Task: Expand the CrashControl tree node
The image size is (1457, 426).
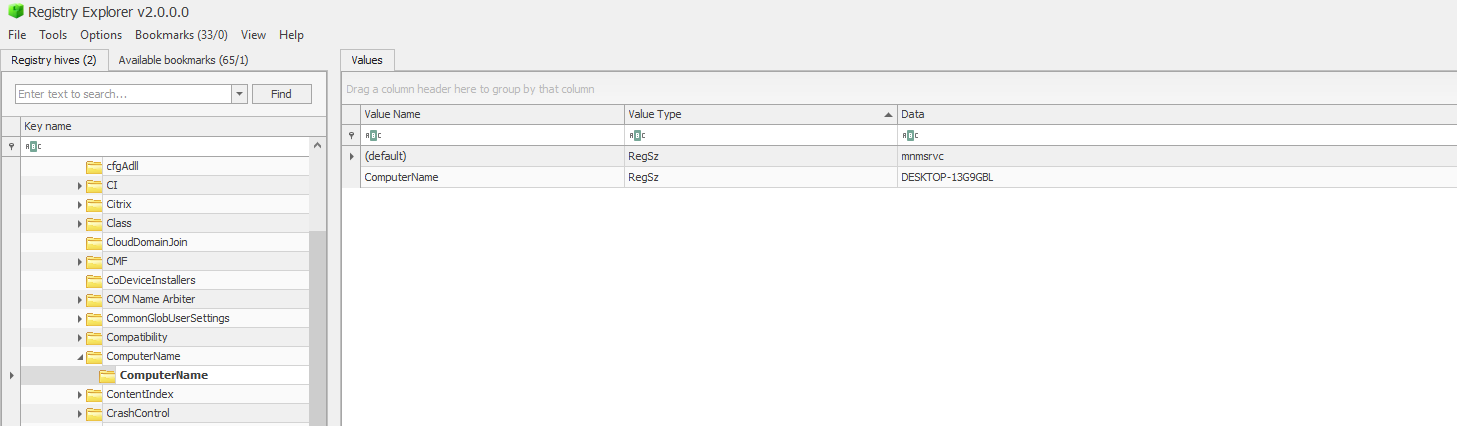Action: 80,413
